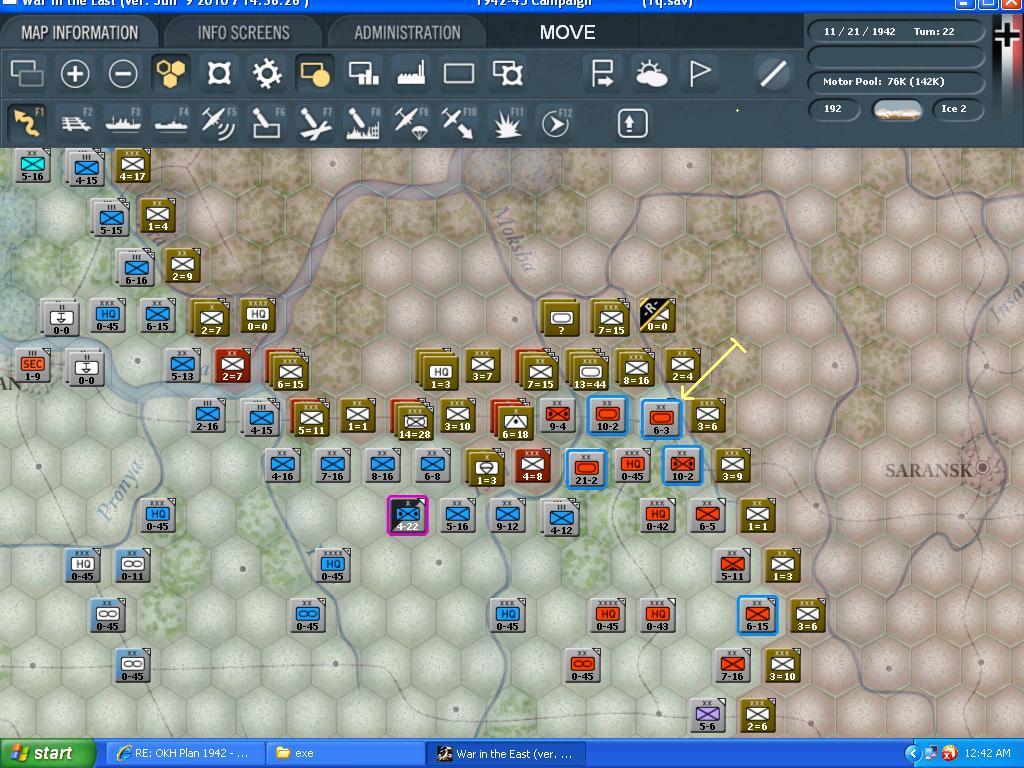This screenshot has width=1024, height=768.
Task: Open the INFO SCREENS tab
Action: [x=244, y=33]
